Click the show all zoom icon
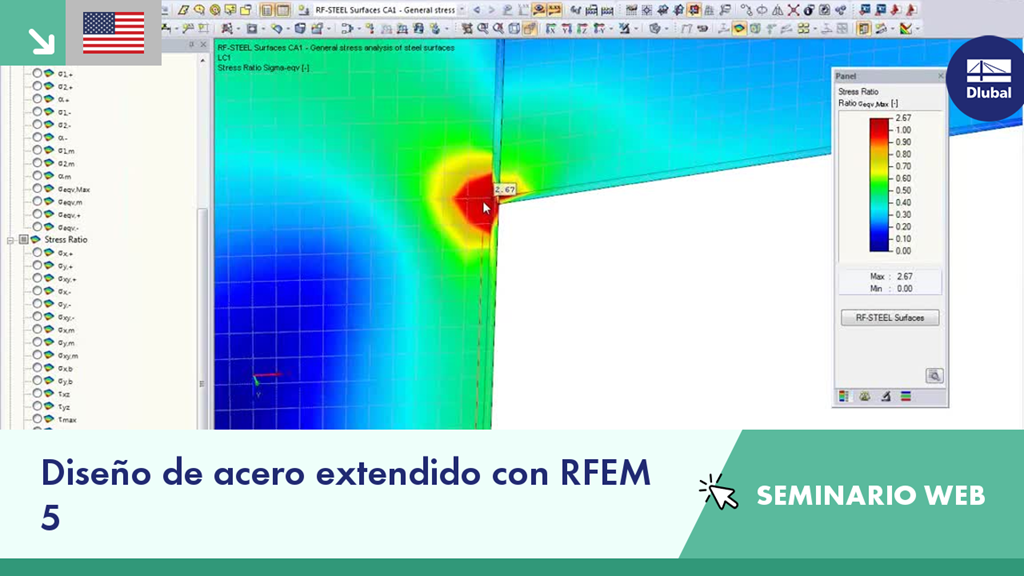This screenshot has height=576, width=1024. click(498, 28)
